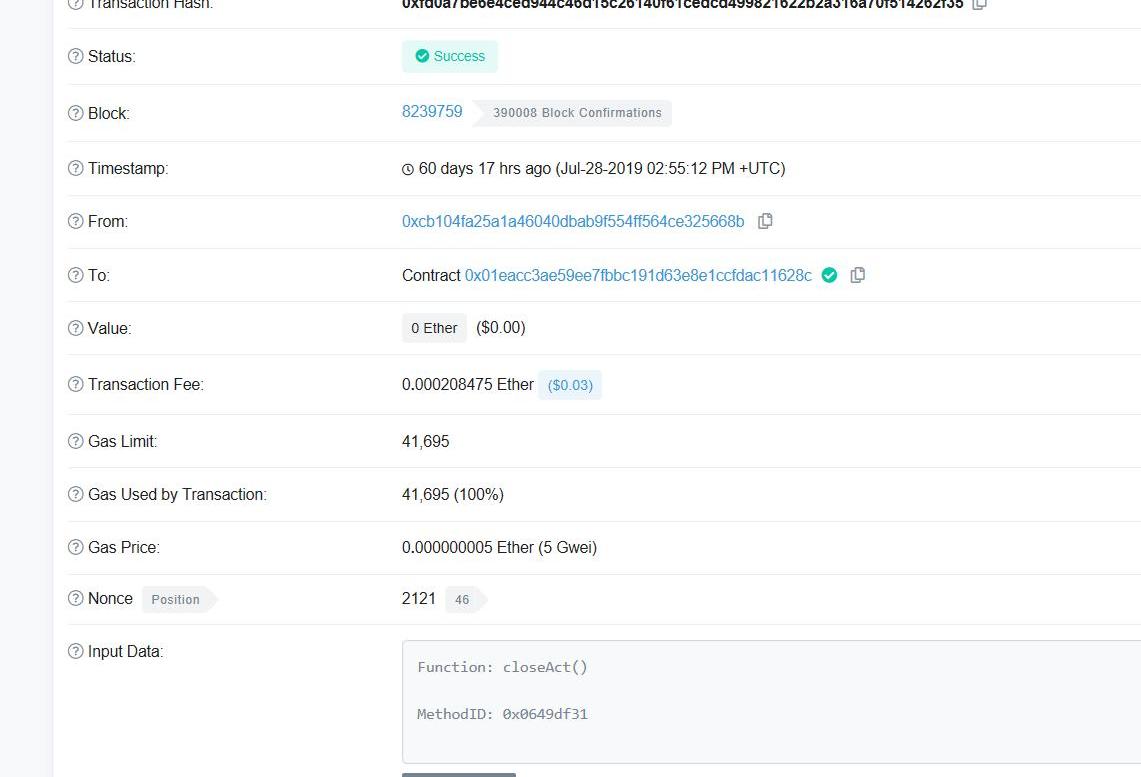This screenshot has width=1141, height=777.
Task: Click the clock icon before the timestamp
Action: tap(408, 169)
